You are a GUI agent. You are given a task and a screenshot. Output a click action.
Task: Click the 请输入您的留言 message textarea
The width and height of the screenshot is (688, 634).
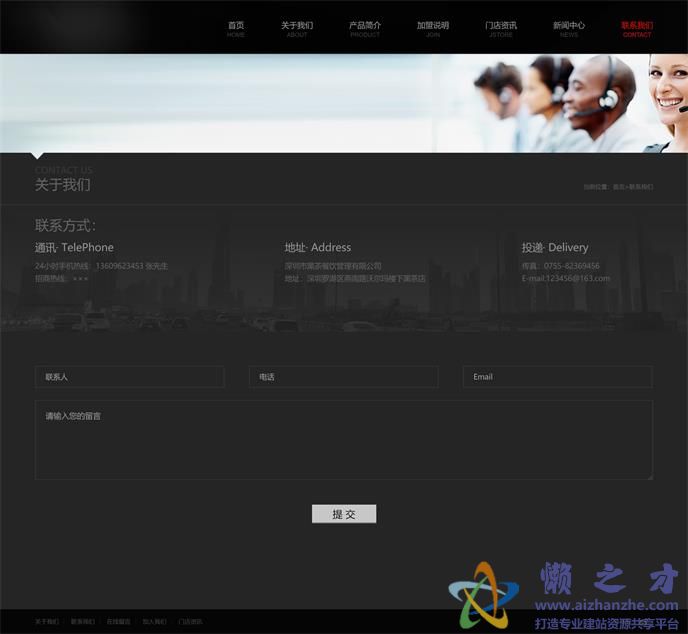[x=343, y=440]
